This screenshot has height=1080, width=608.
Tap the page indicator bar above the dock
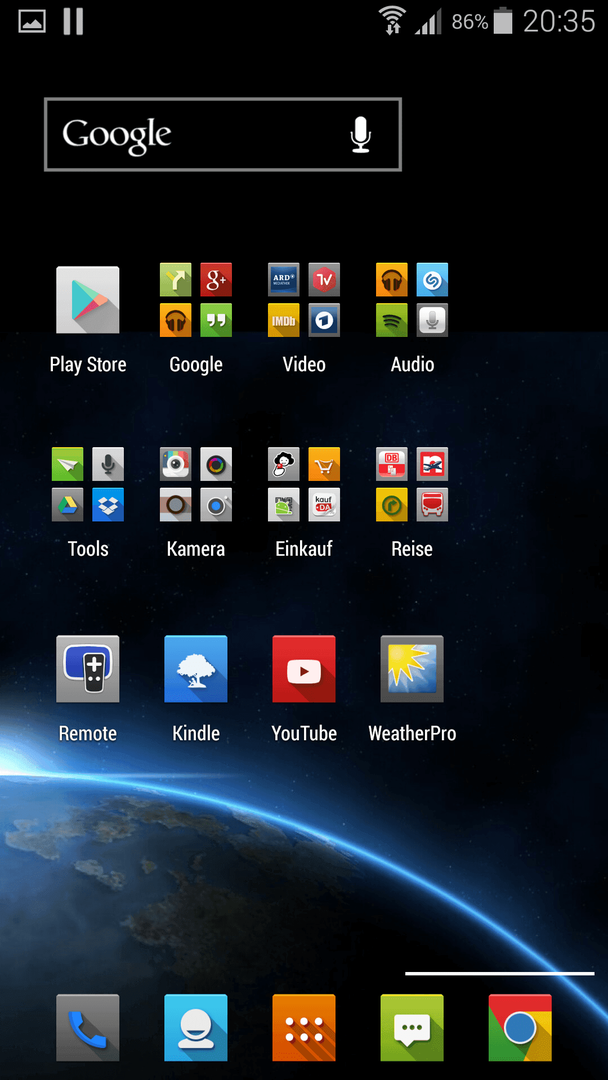pos(499,973)
